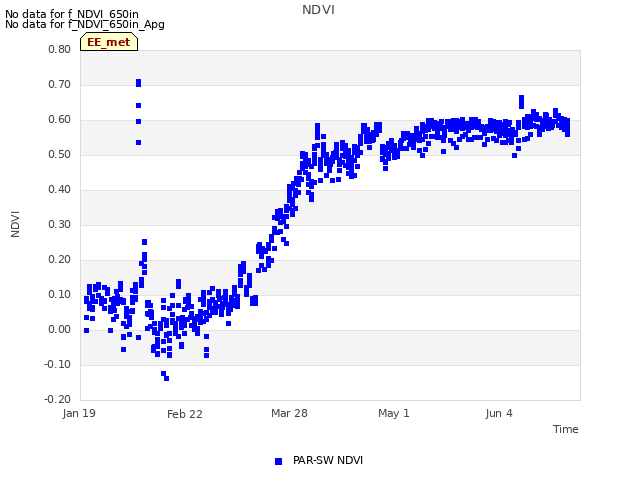Click the 0.70 y-axis tick label
Image resolution: width=640 pixels, height=480 pixels.
[x=60, y=84]
